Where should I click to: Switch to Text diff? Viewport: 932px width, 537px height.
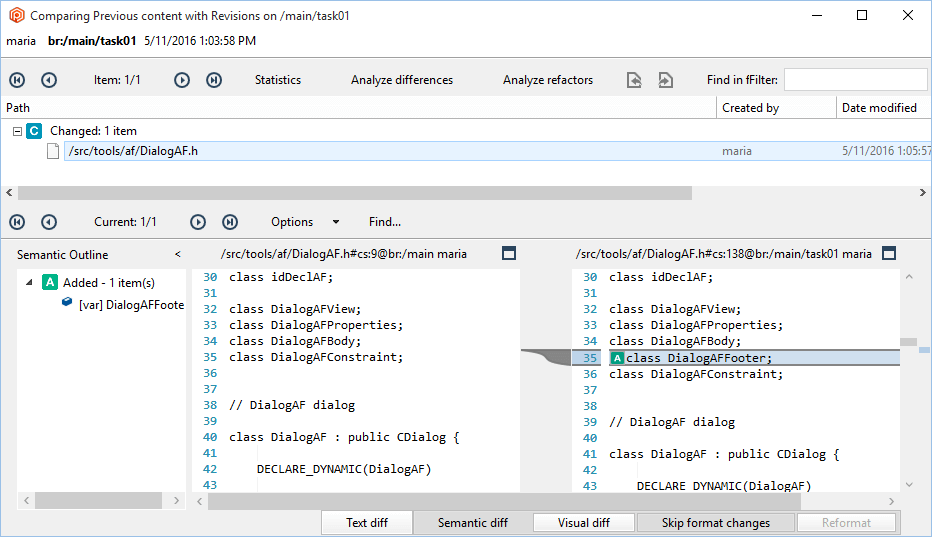[367, 523]
